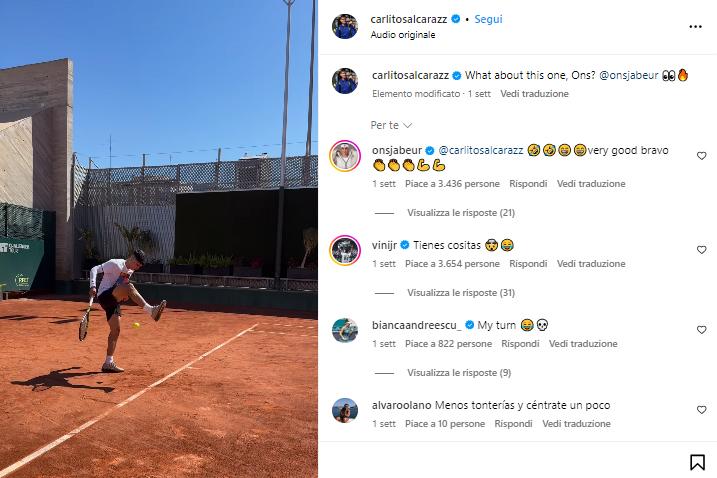Open the 'Per te' comment sort dropdown

391,125
